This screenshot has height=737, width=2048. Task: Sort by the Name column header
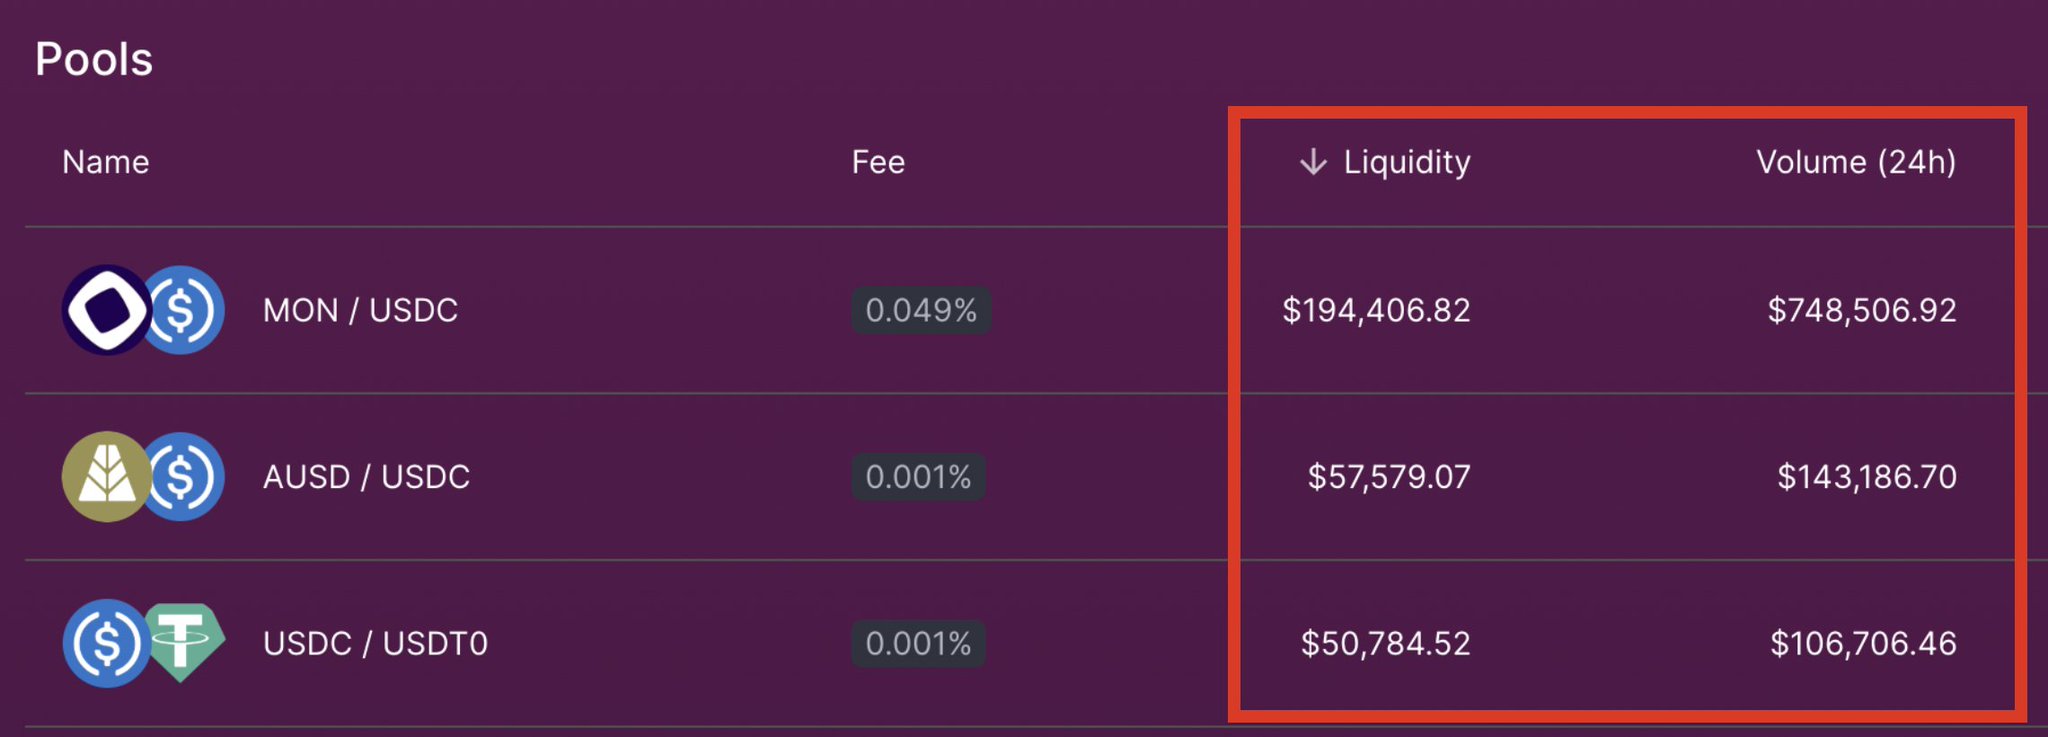[x=106, y=162]
